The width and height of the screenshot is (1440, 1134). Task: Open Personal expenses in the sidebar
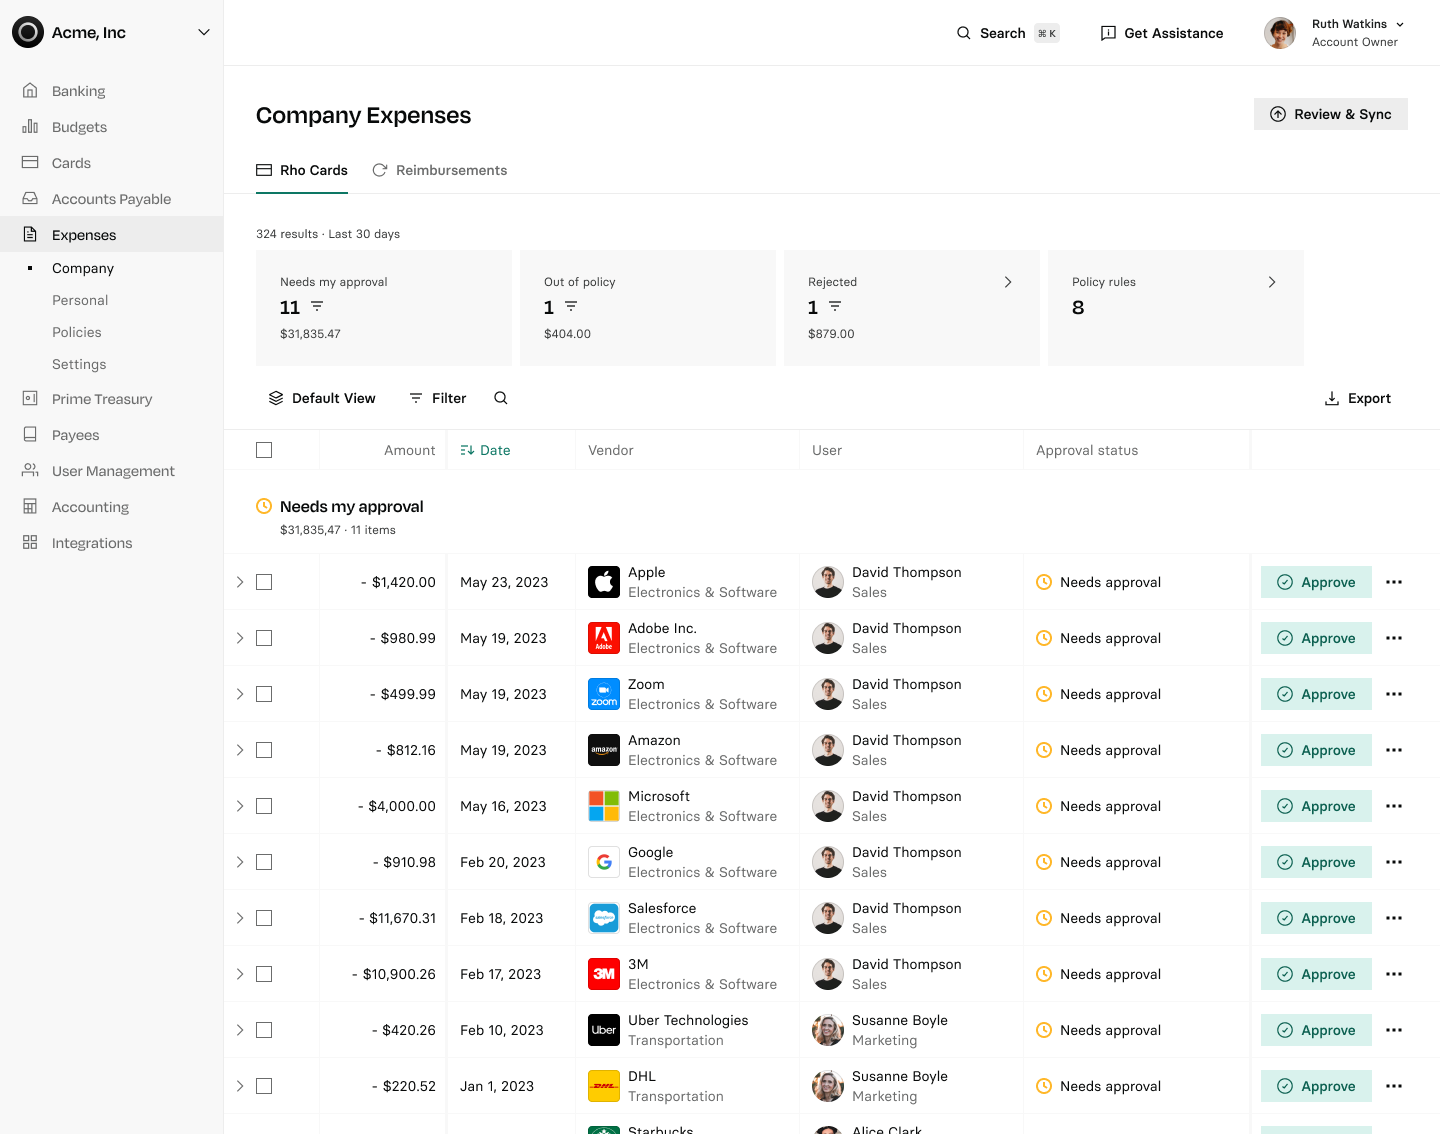(80, 300)
